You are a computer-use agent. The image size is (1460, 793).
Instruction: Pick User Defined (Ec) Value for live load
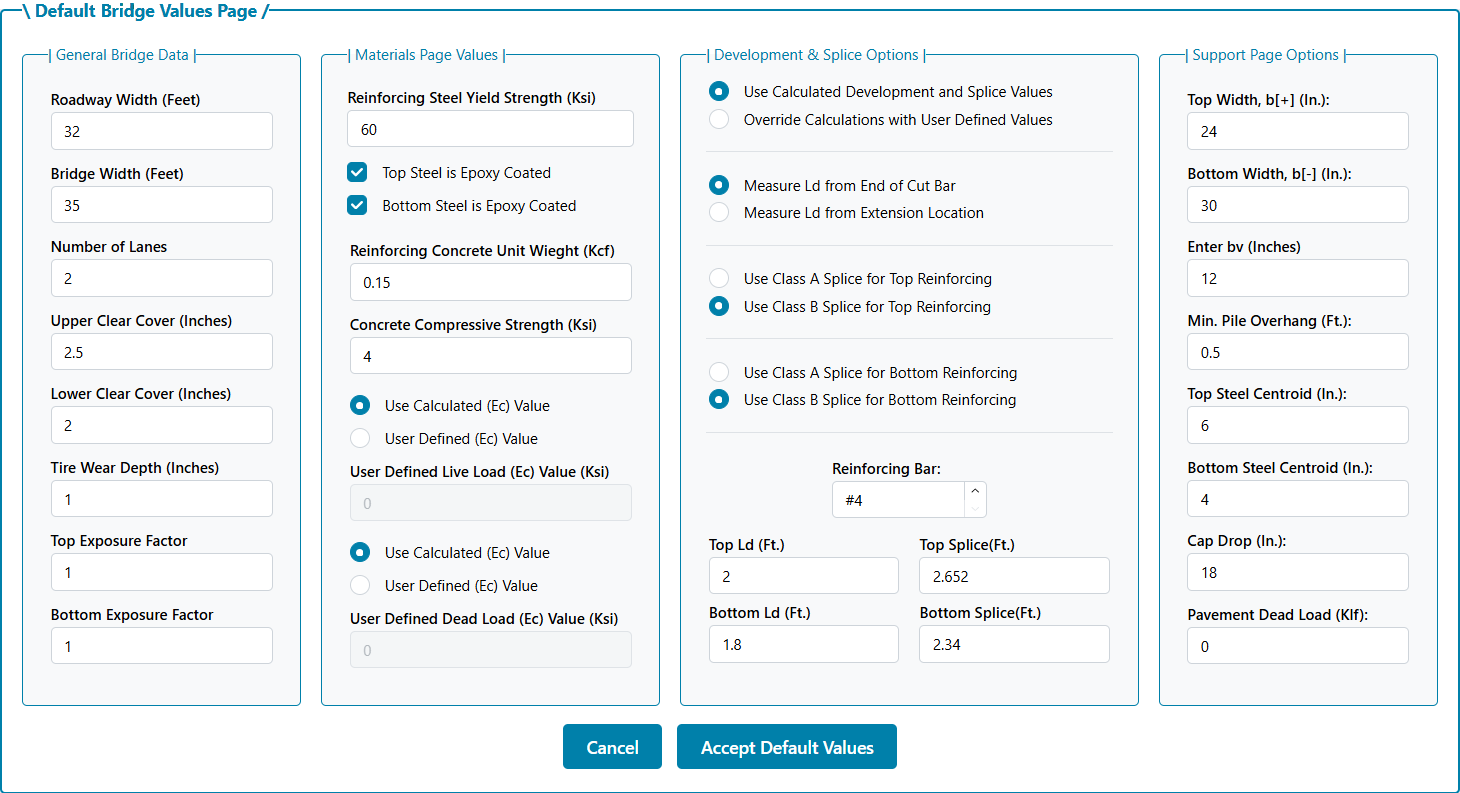[360, 439]
